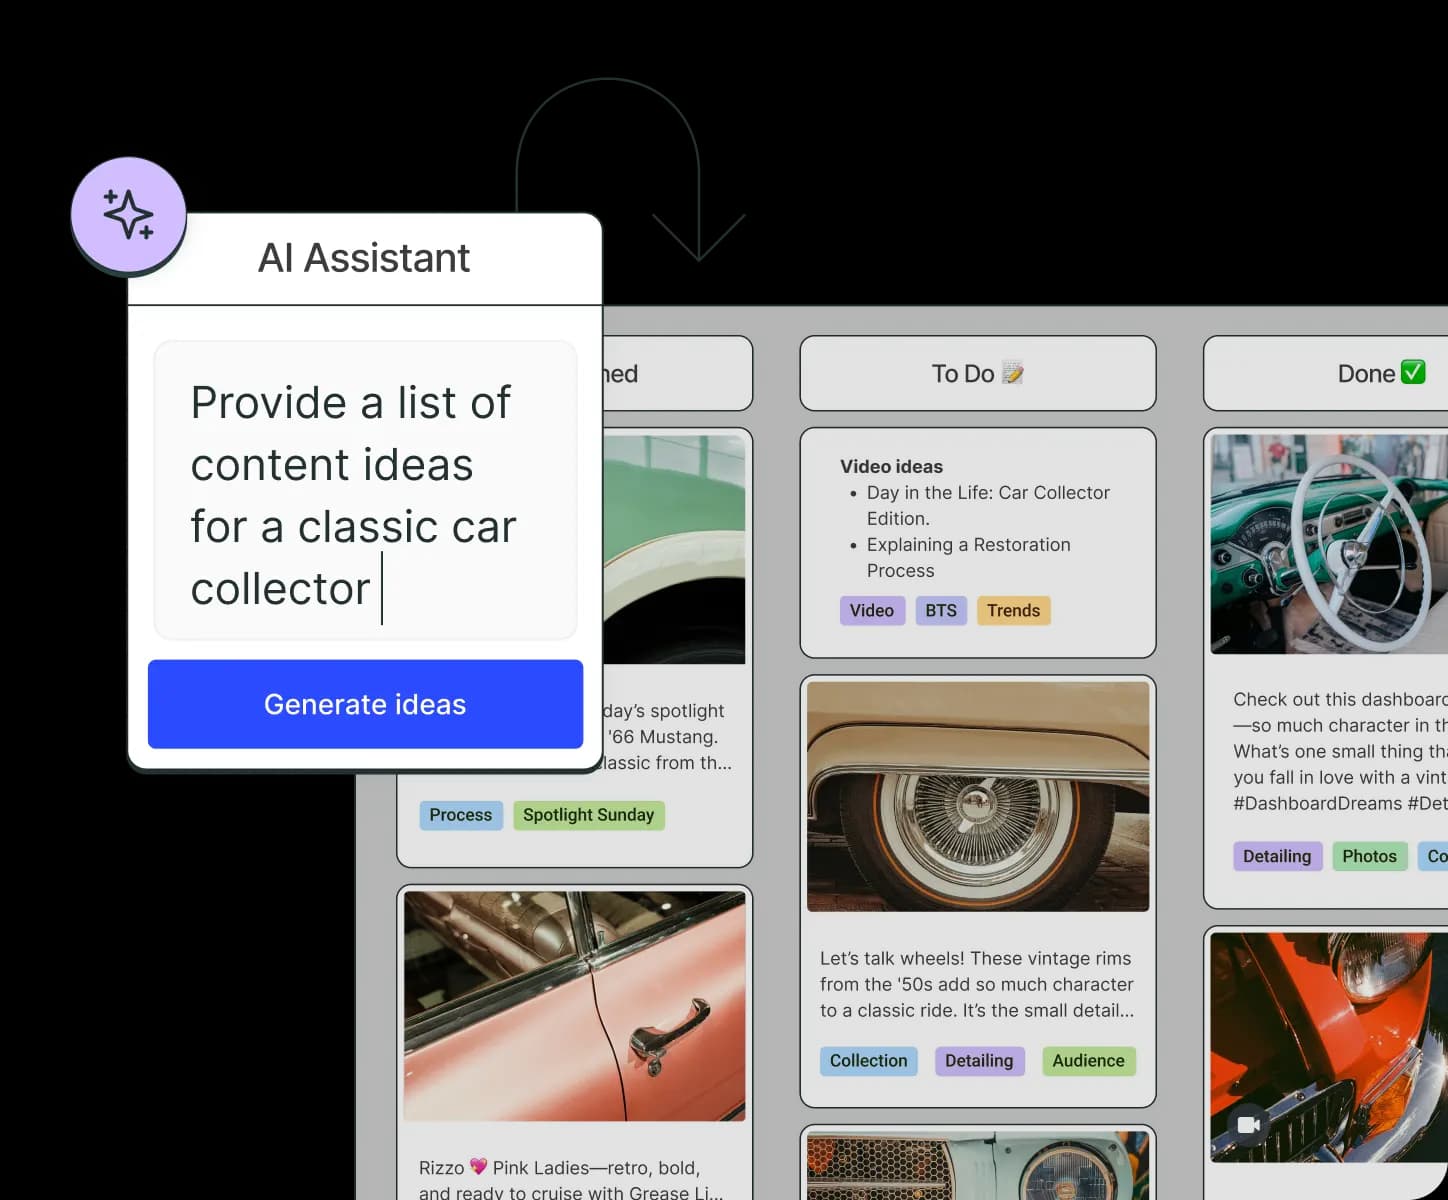The width and height of the screenshot is (1448, 1200).
Task: Click the purple AI Assistant sparkle icon
Action: coord(129,213)
